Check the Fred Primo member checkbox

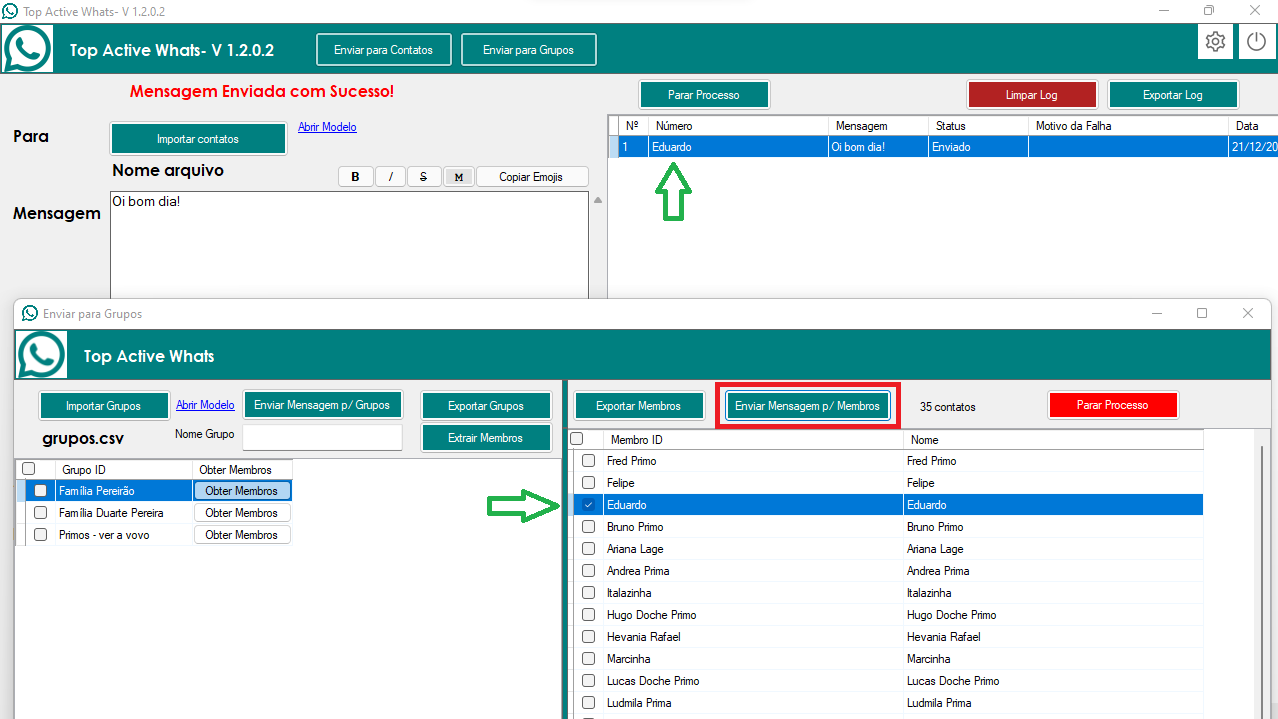pos(589,461)
